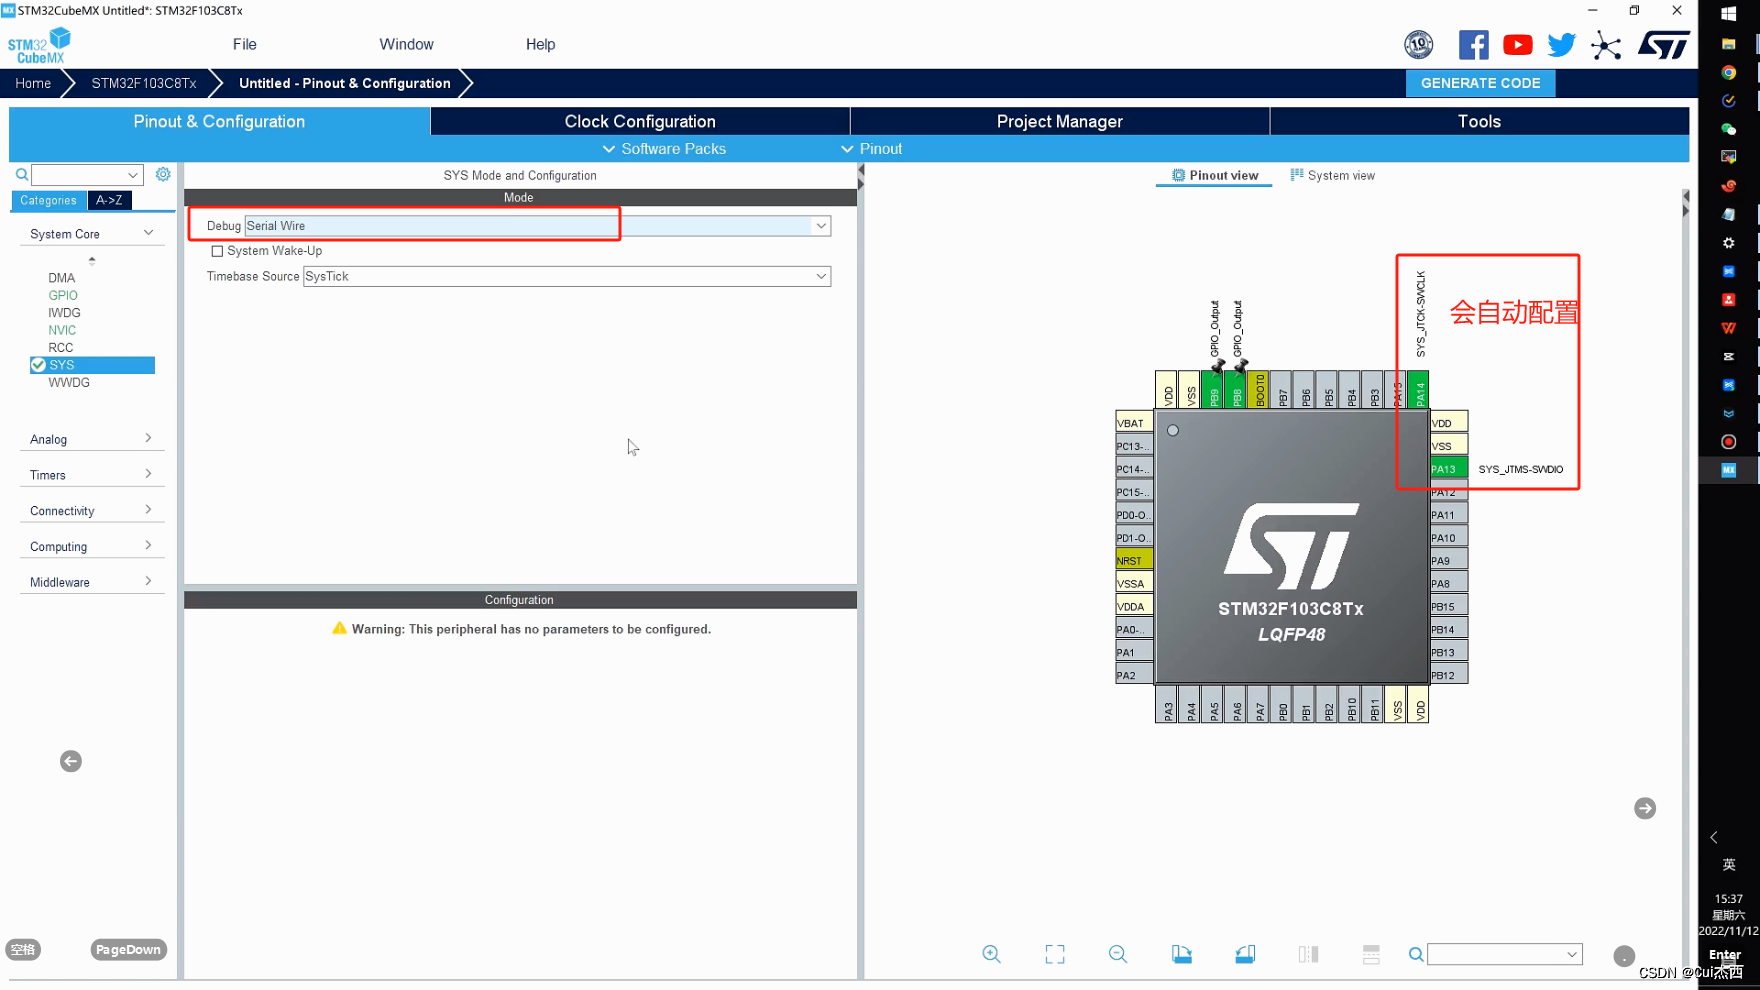Open the category settings gear icon
The image size is (1760, 990).
(163, 174)
